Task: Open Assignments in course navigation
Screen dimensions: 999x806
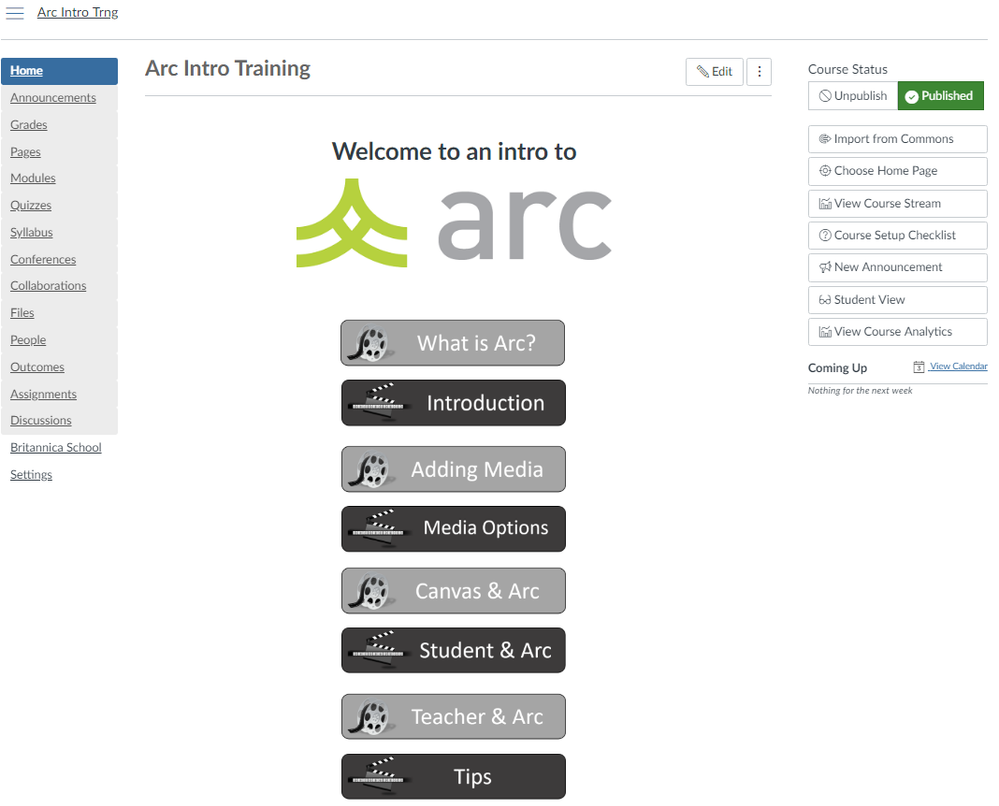Action: (43, 394)
